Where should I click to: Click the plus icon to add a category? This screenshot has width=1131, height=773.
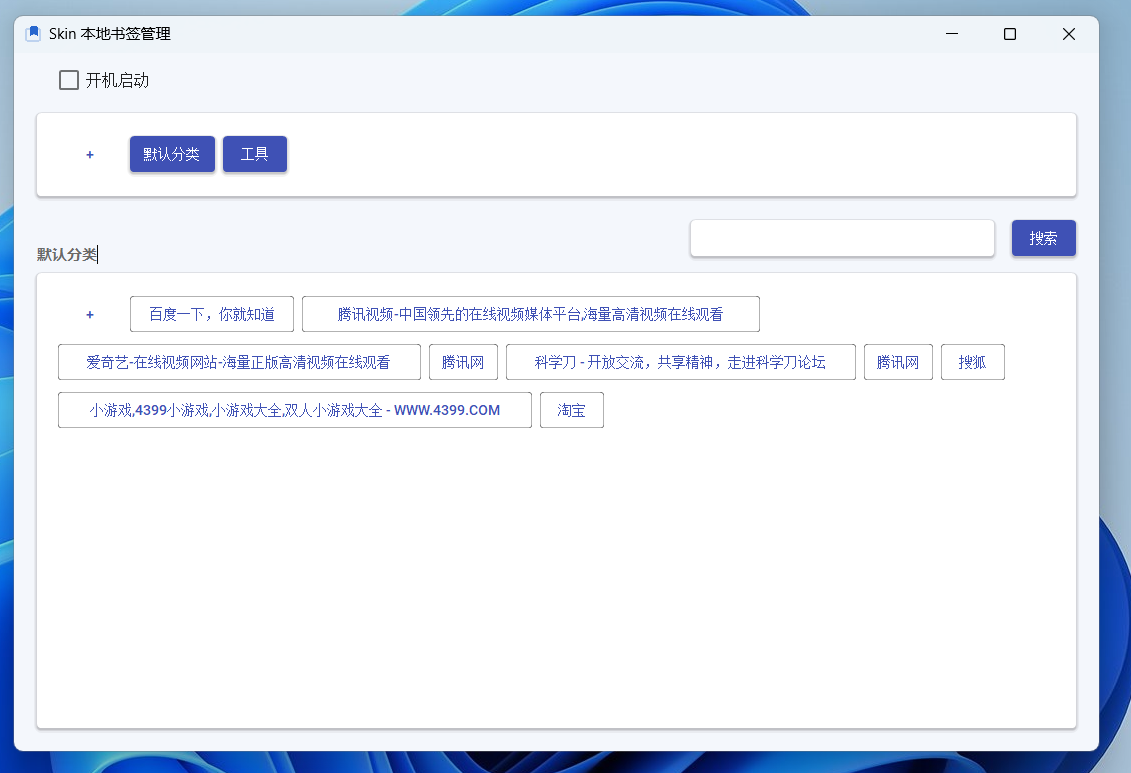click(x=89, y=155)
